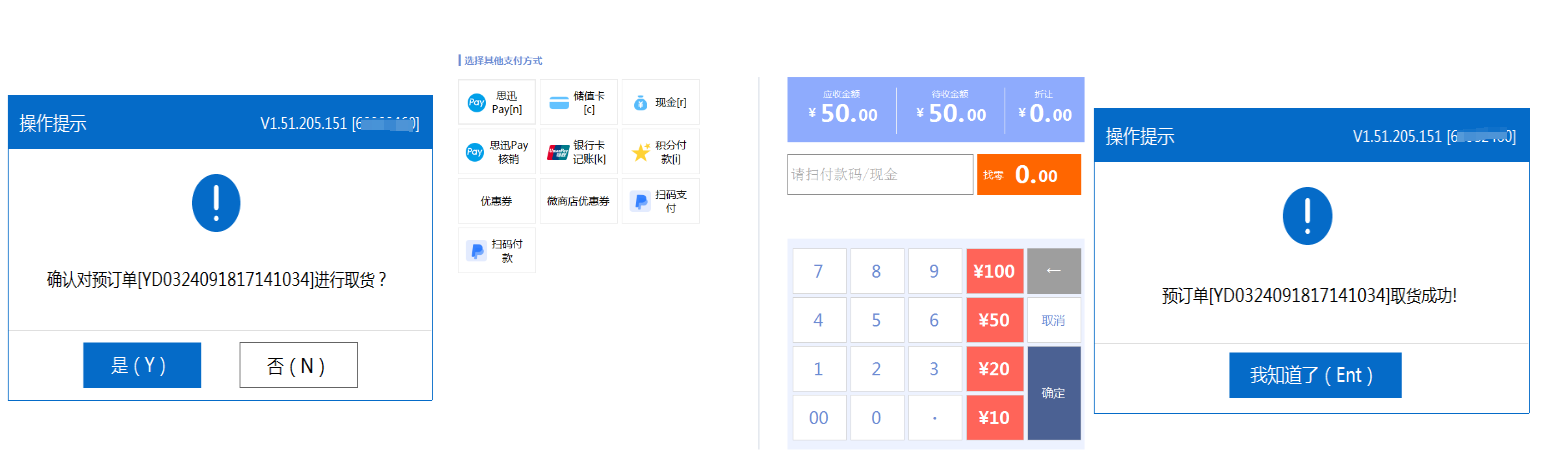Acknowledge with 我知道了(Ent) button
1546x470 pixels.
pos(1315,375)
